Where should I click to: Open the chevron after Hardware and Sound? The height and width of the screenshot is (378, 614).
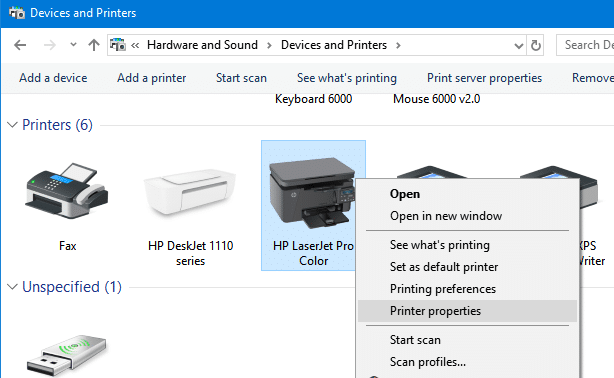tap(269, 45)
